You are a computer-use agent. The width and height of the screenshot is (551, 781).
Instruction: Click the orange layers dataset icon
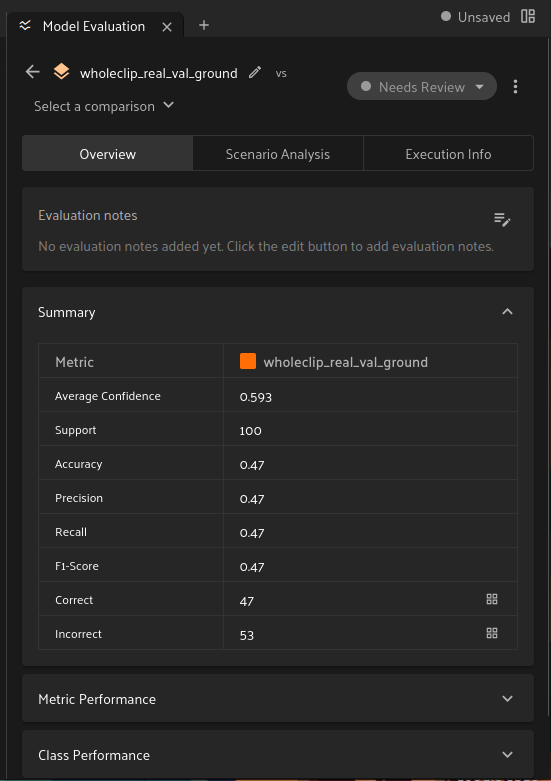(x=61, y=72)
